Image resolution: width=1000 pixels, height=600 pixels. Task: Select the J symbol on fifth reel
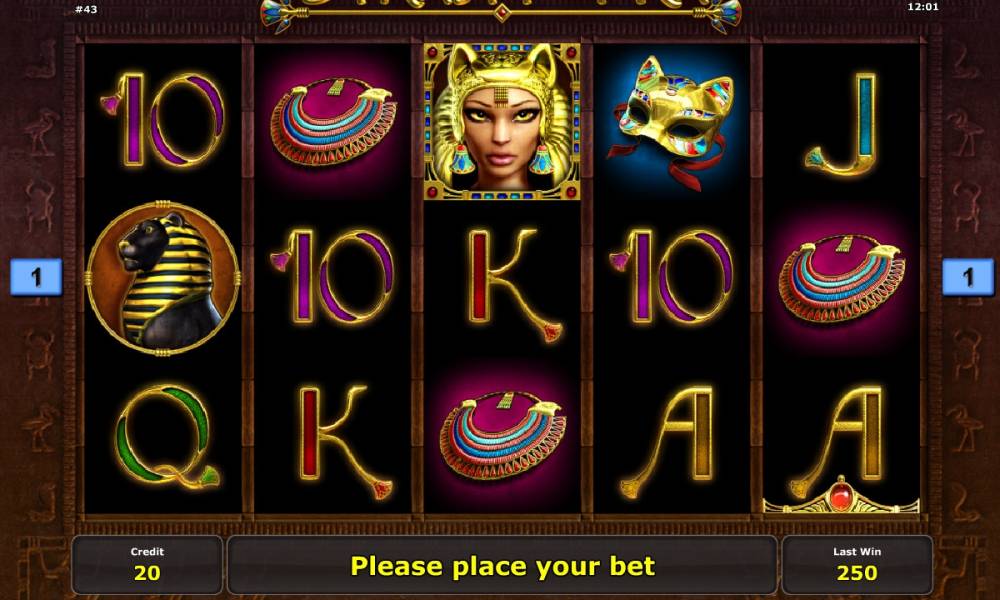[842, 122]
